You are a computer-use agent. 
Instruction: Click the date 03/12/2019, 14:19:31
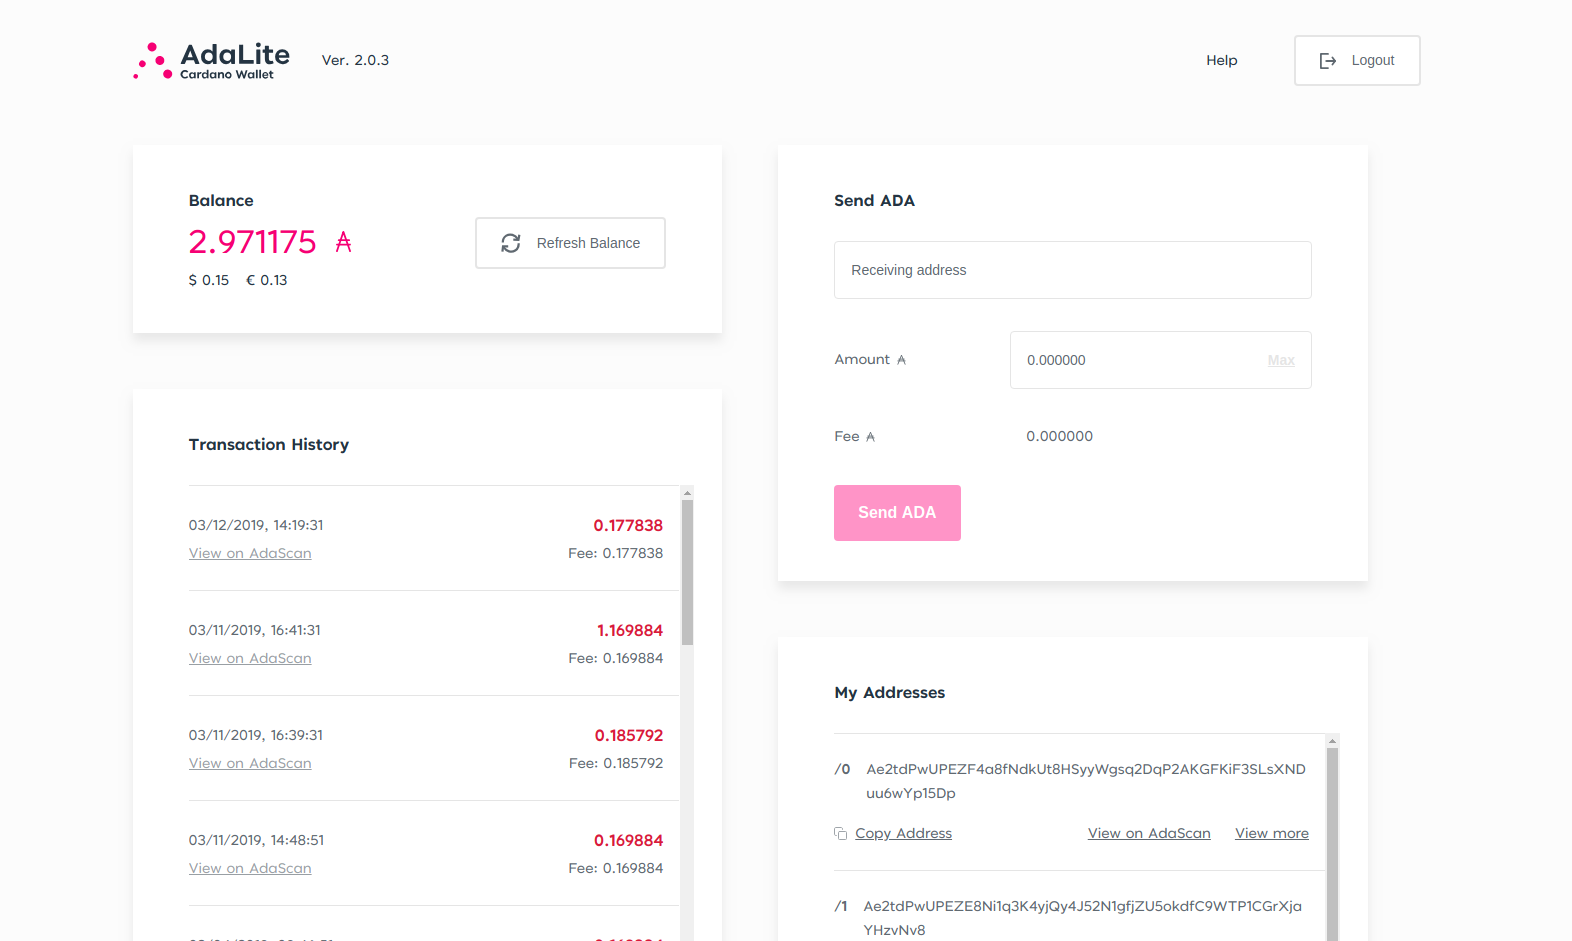point(256,525)
